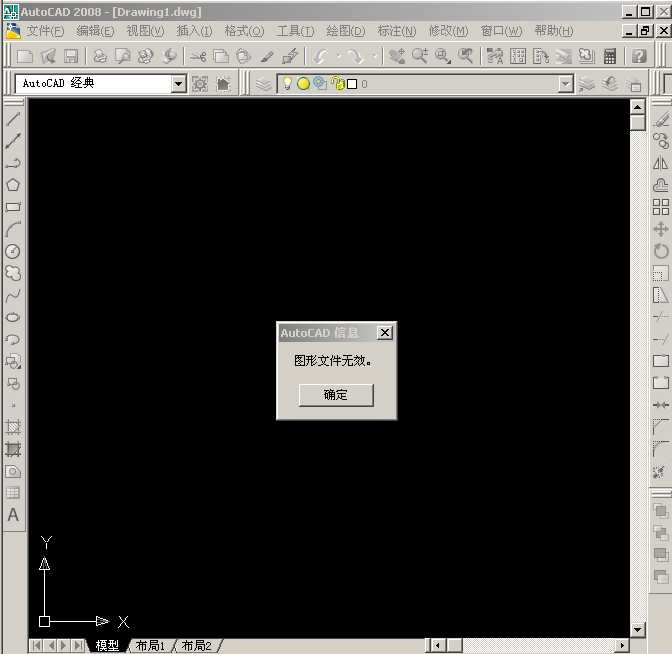Toggle layer 0 lock icon

click(338, 84)
